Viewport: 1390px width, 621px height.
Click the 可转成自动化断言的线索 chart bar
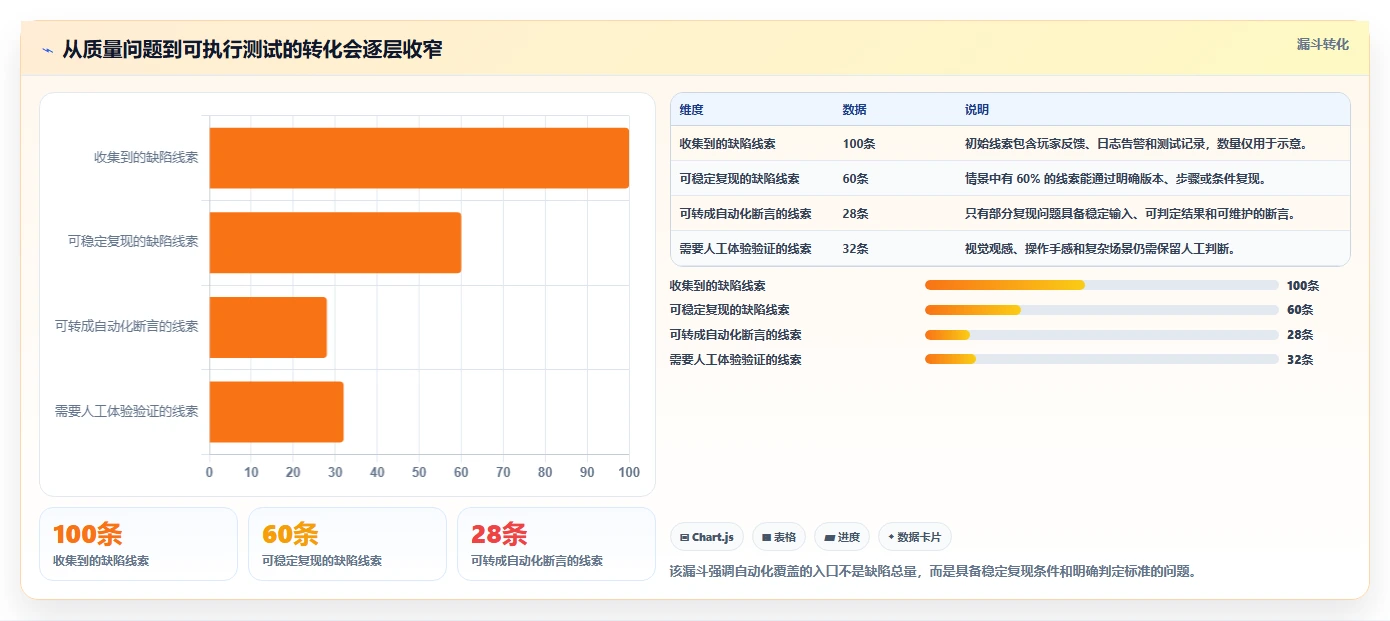tap(268, 327)
